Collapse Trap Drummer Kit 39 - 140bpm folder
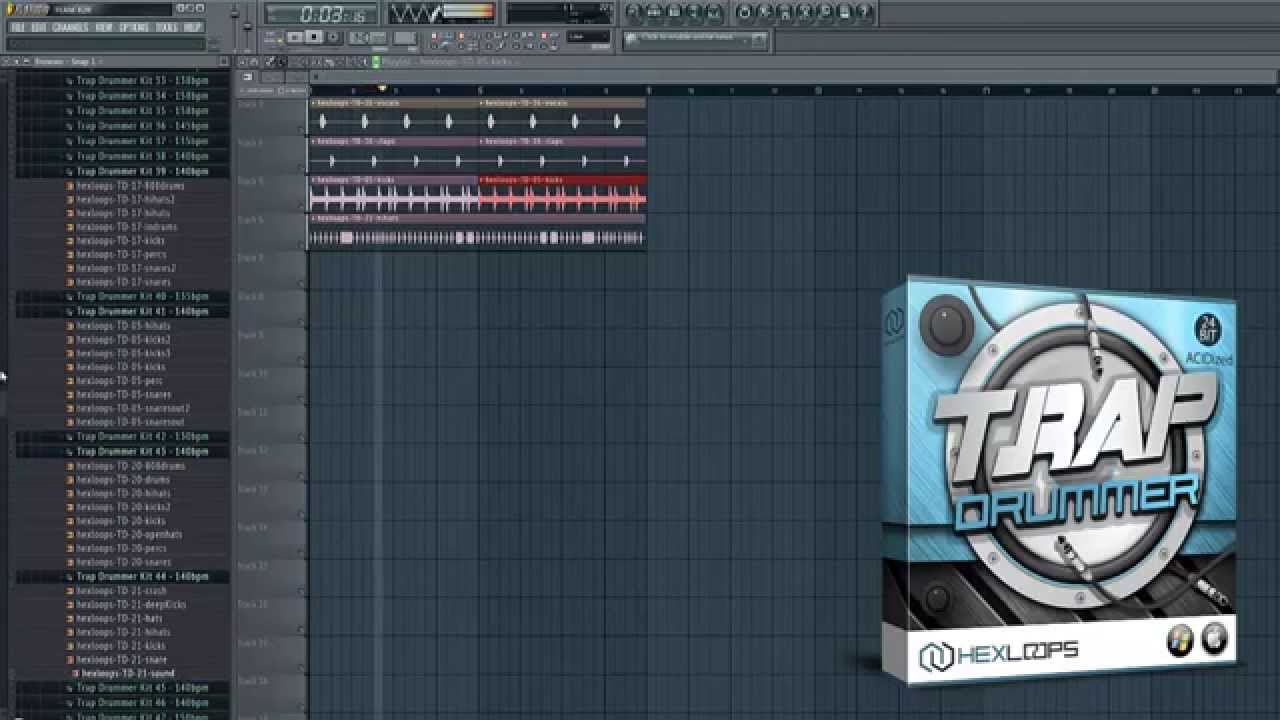Screen dimensions: 1280x720 point(143,171)
